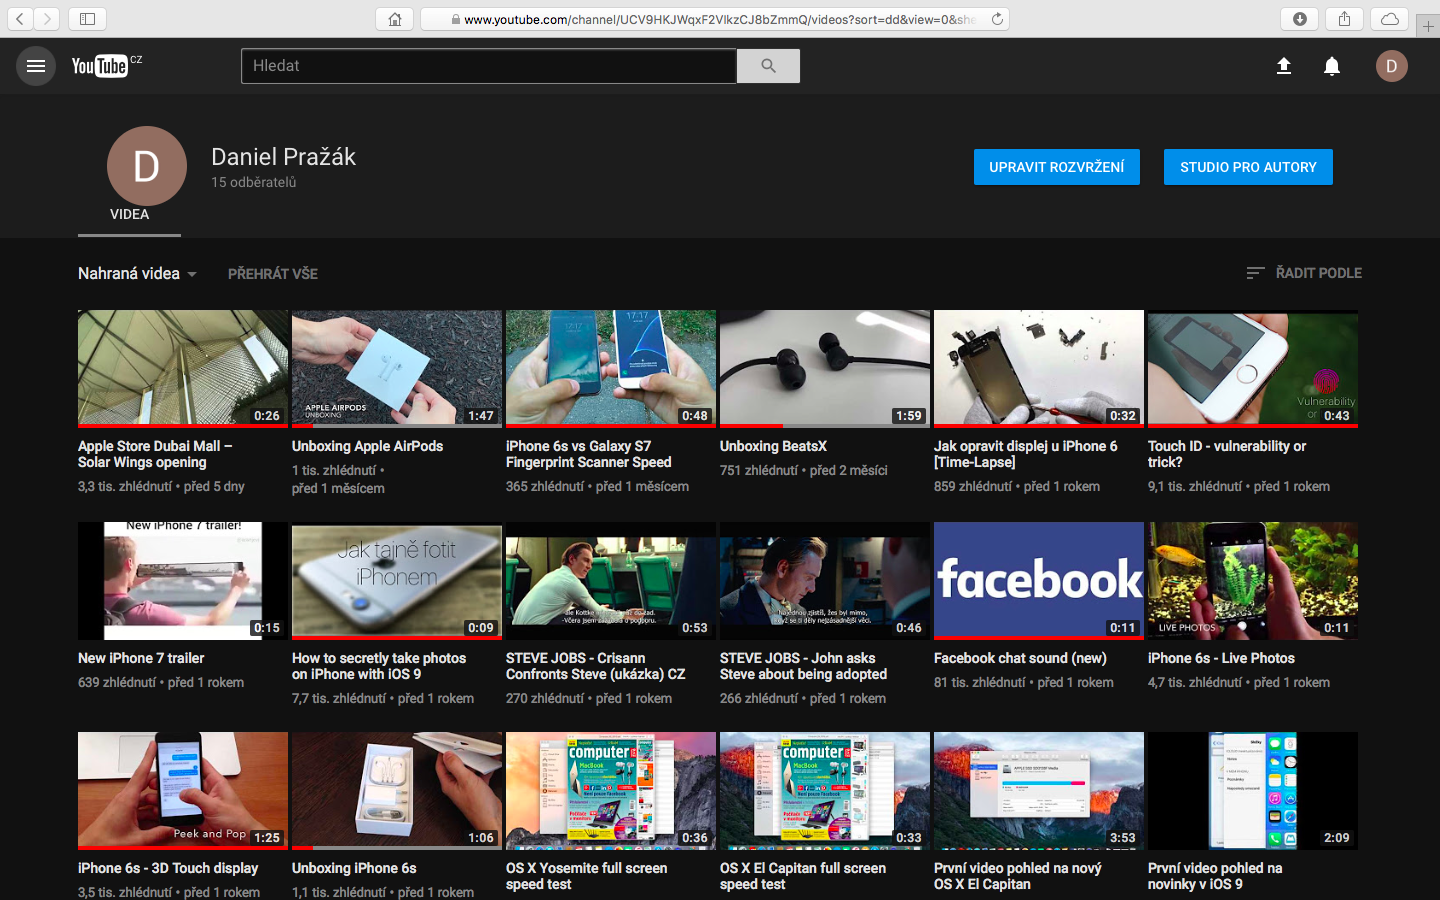
Task: Show Safari sidebar
Action: (87, 19)
